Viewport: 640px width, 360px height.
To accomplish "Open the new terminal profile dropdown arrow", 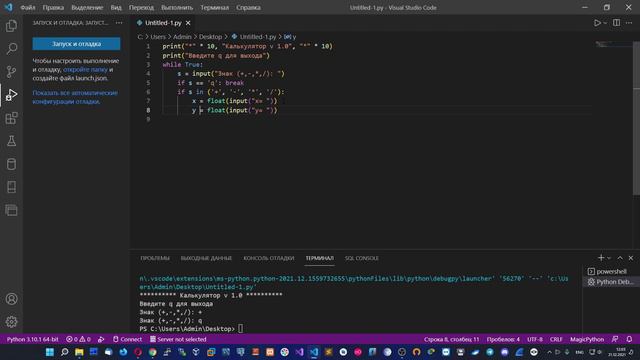I will [609, 258].
